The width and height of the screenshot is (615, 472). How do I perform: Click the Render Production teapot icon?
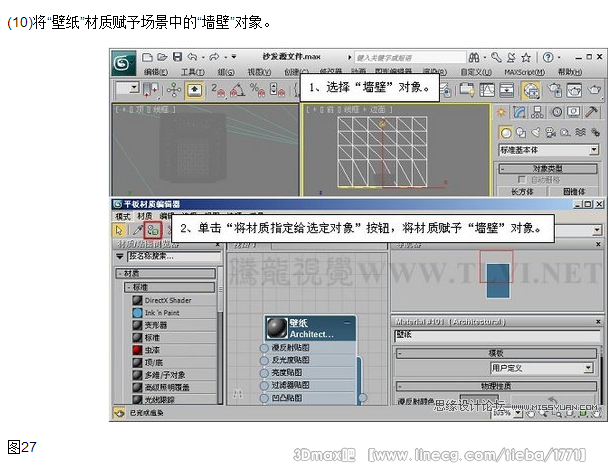point(594,90)
